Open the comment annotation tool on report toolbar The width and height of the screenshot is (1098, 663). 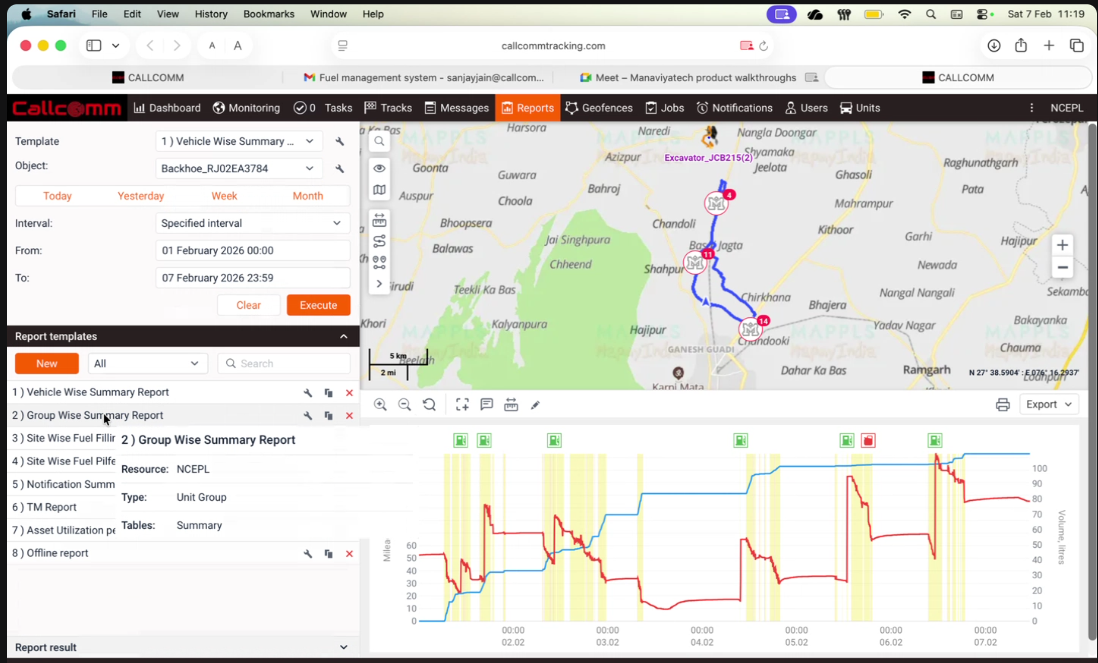486,404
